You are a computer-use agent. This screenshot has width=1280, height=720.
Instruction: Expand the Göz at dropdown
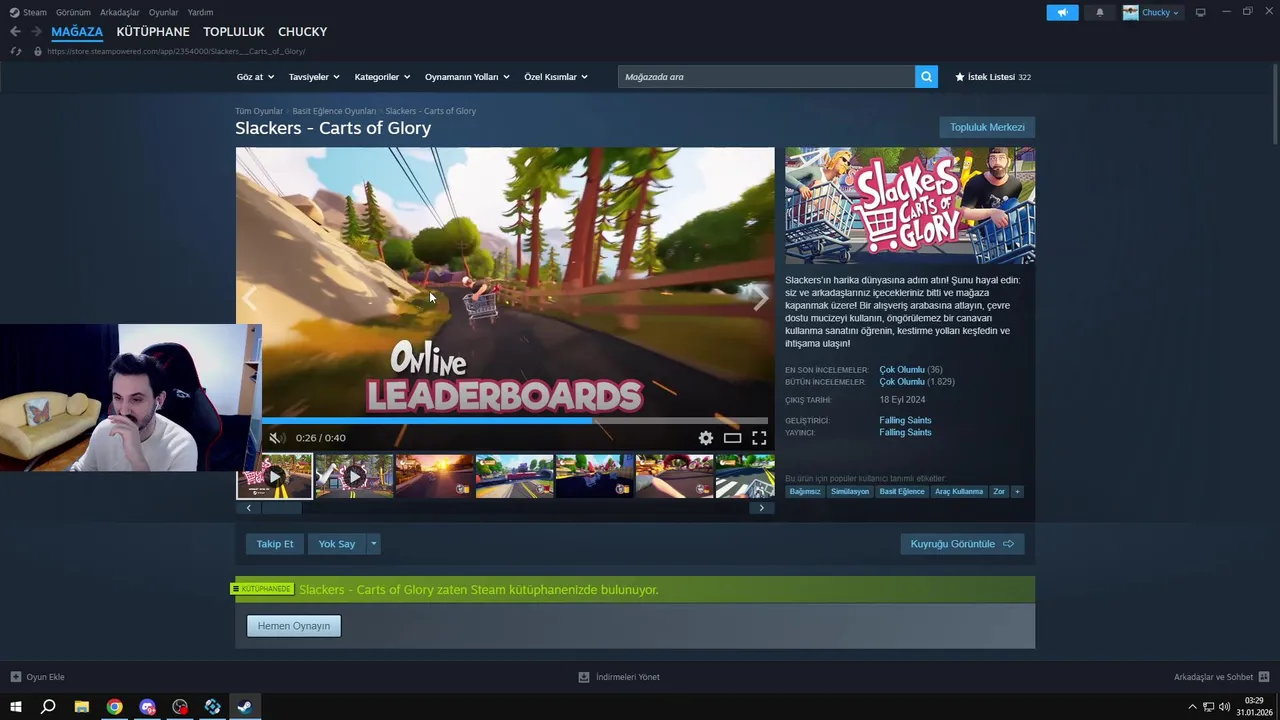tap(255, 77)
